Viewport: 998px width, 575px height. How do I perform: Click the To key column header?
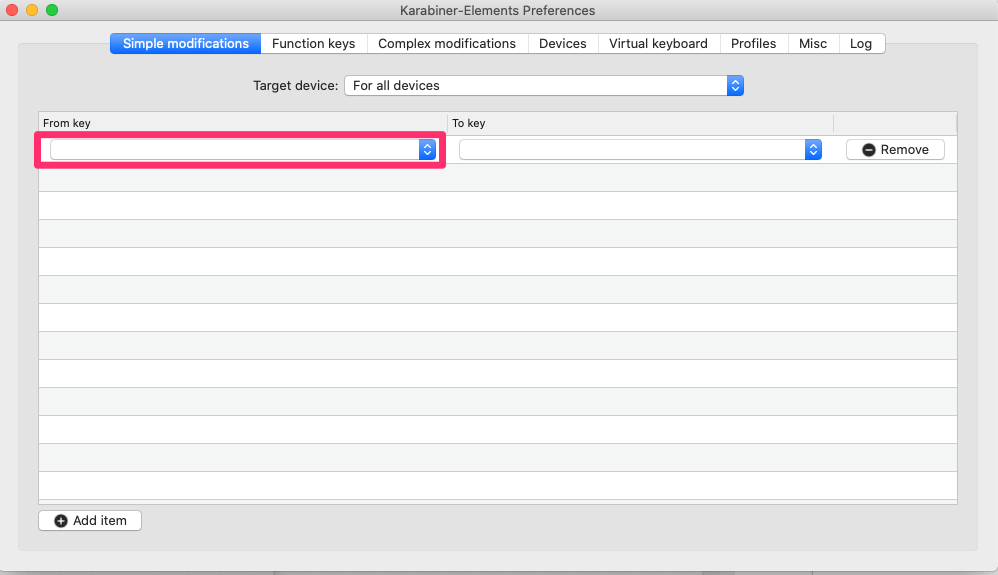click(640, 123)
